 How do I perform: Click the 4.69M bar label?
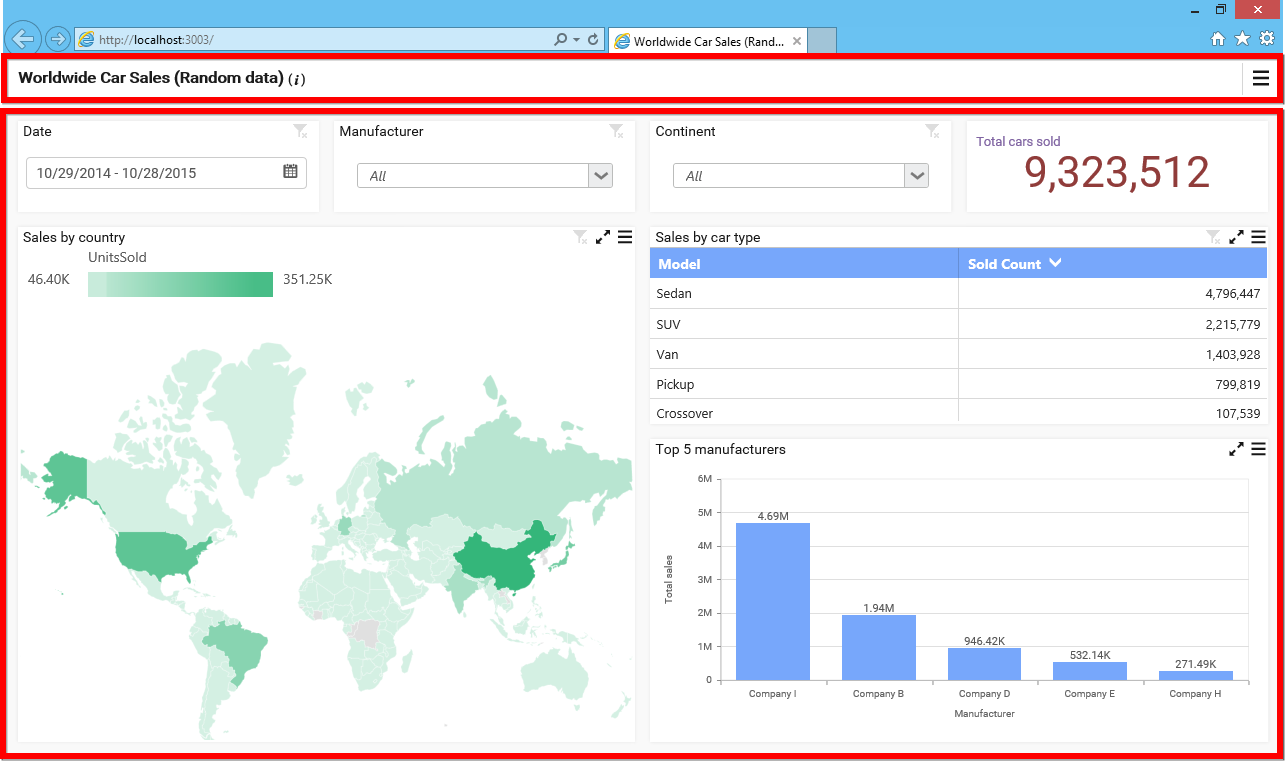tap(773, 516)
